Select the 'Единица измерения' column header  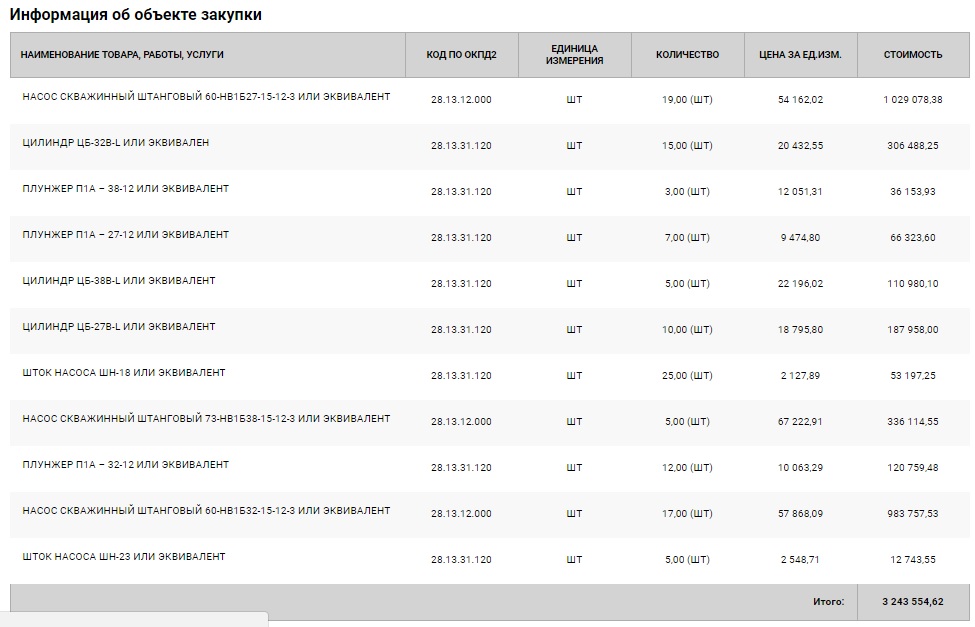click(x=574, y=55)
